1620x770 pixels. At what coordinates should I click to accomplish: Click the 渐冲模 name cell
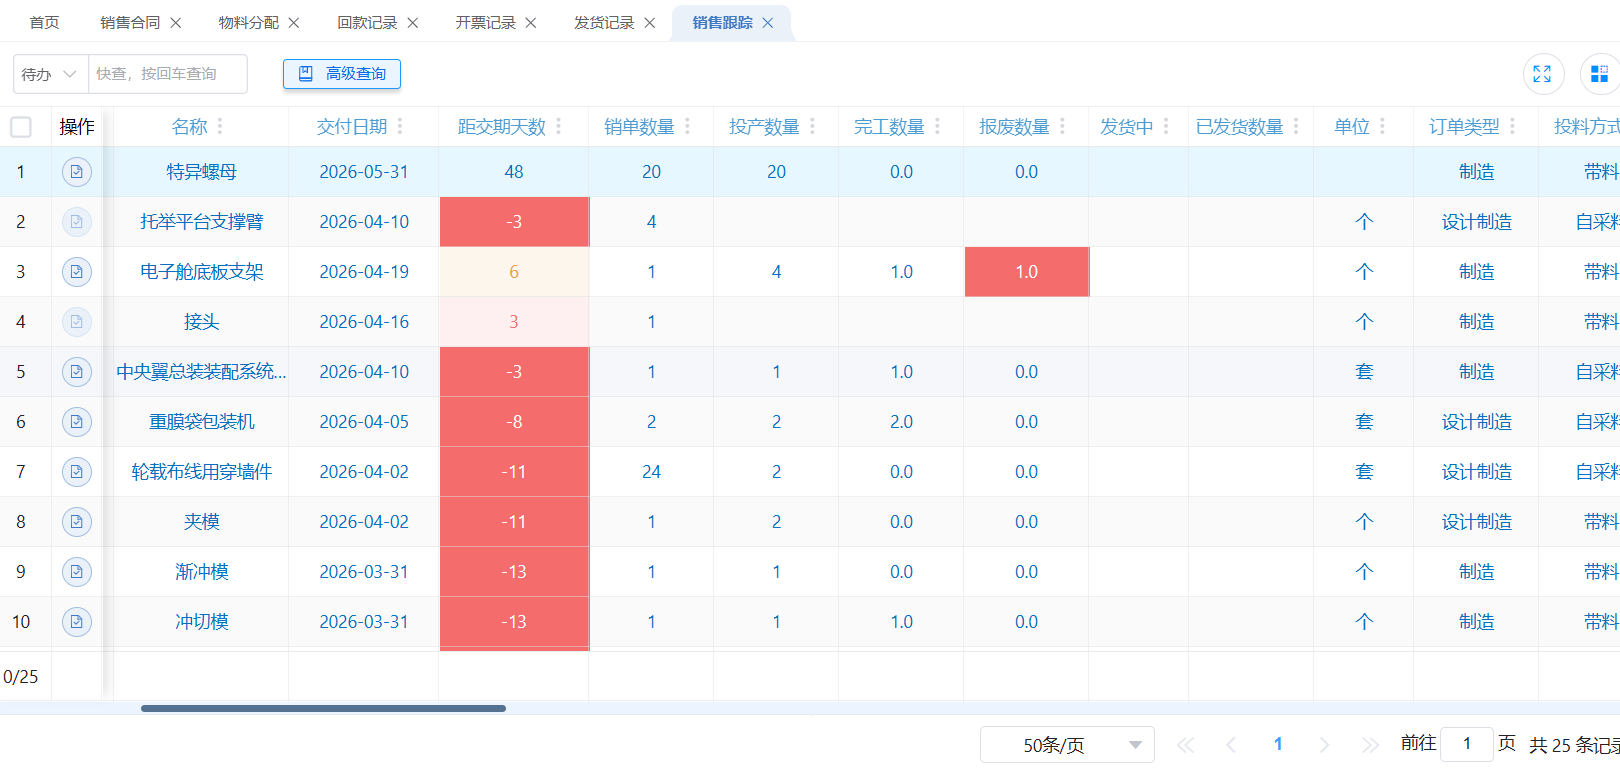click(x=201, y=572)
